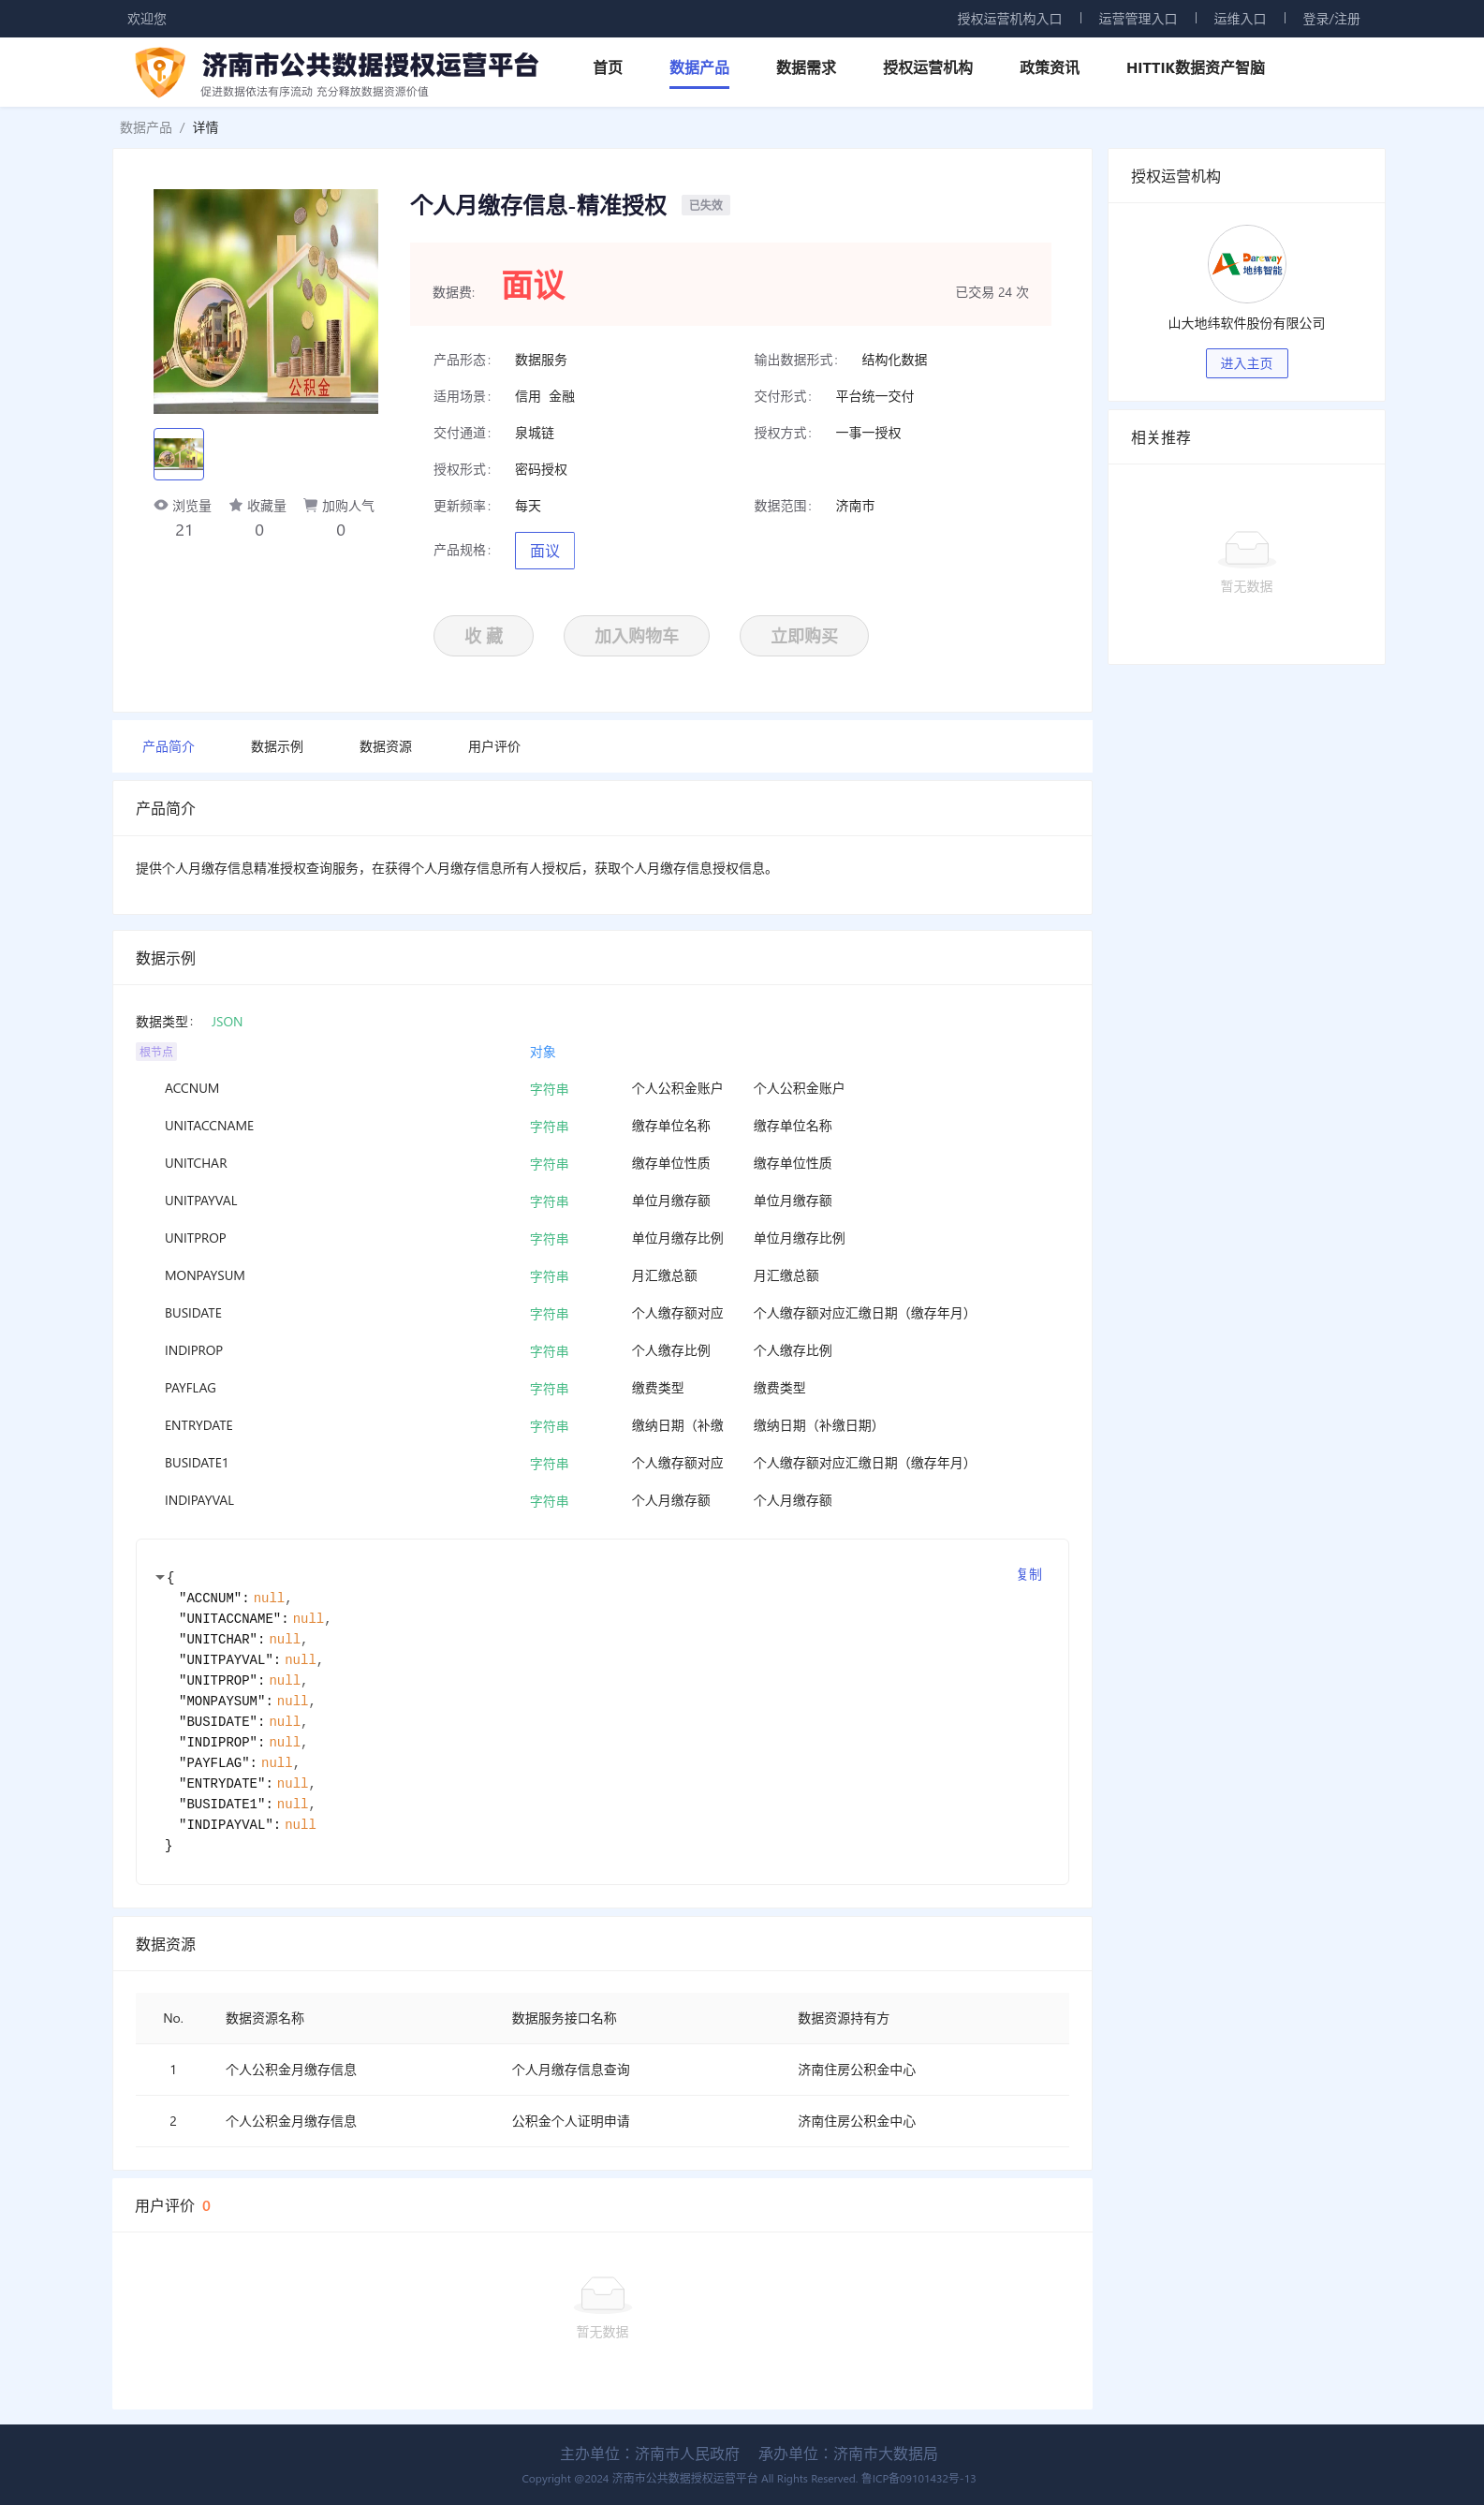Viewport: 1484px width, 2505px height.
Task: Click the UNITPAYVAL field name
Action: point(200,1200)
